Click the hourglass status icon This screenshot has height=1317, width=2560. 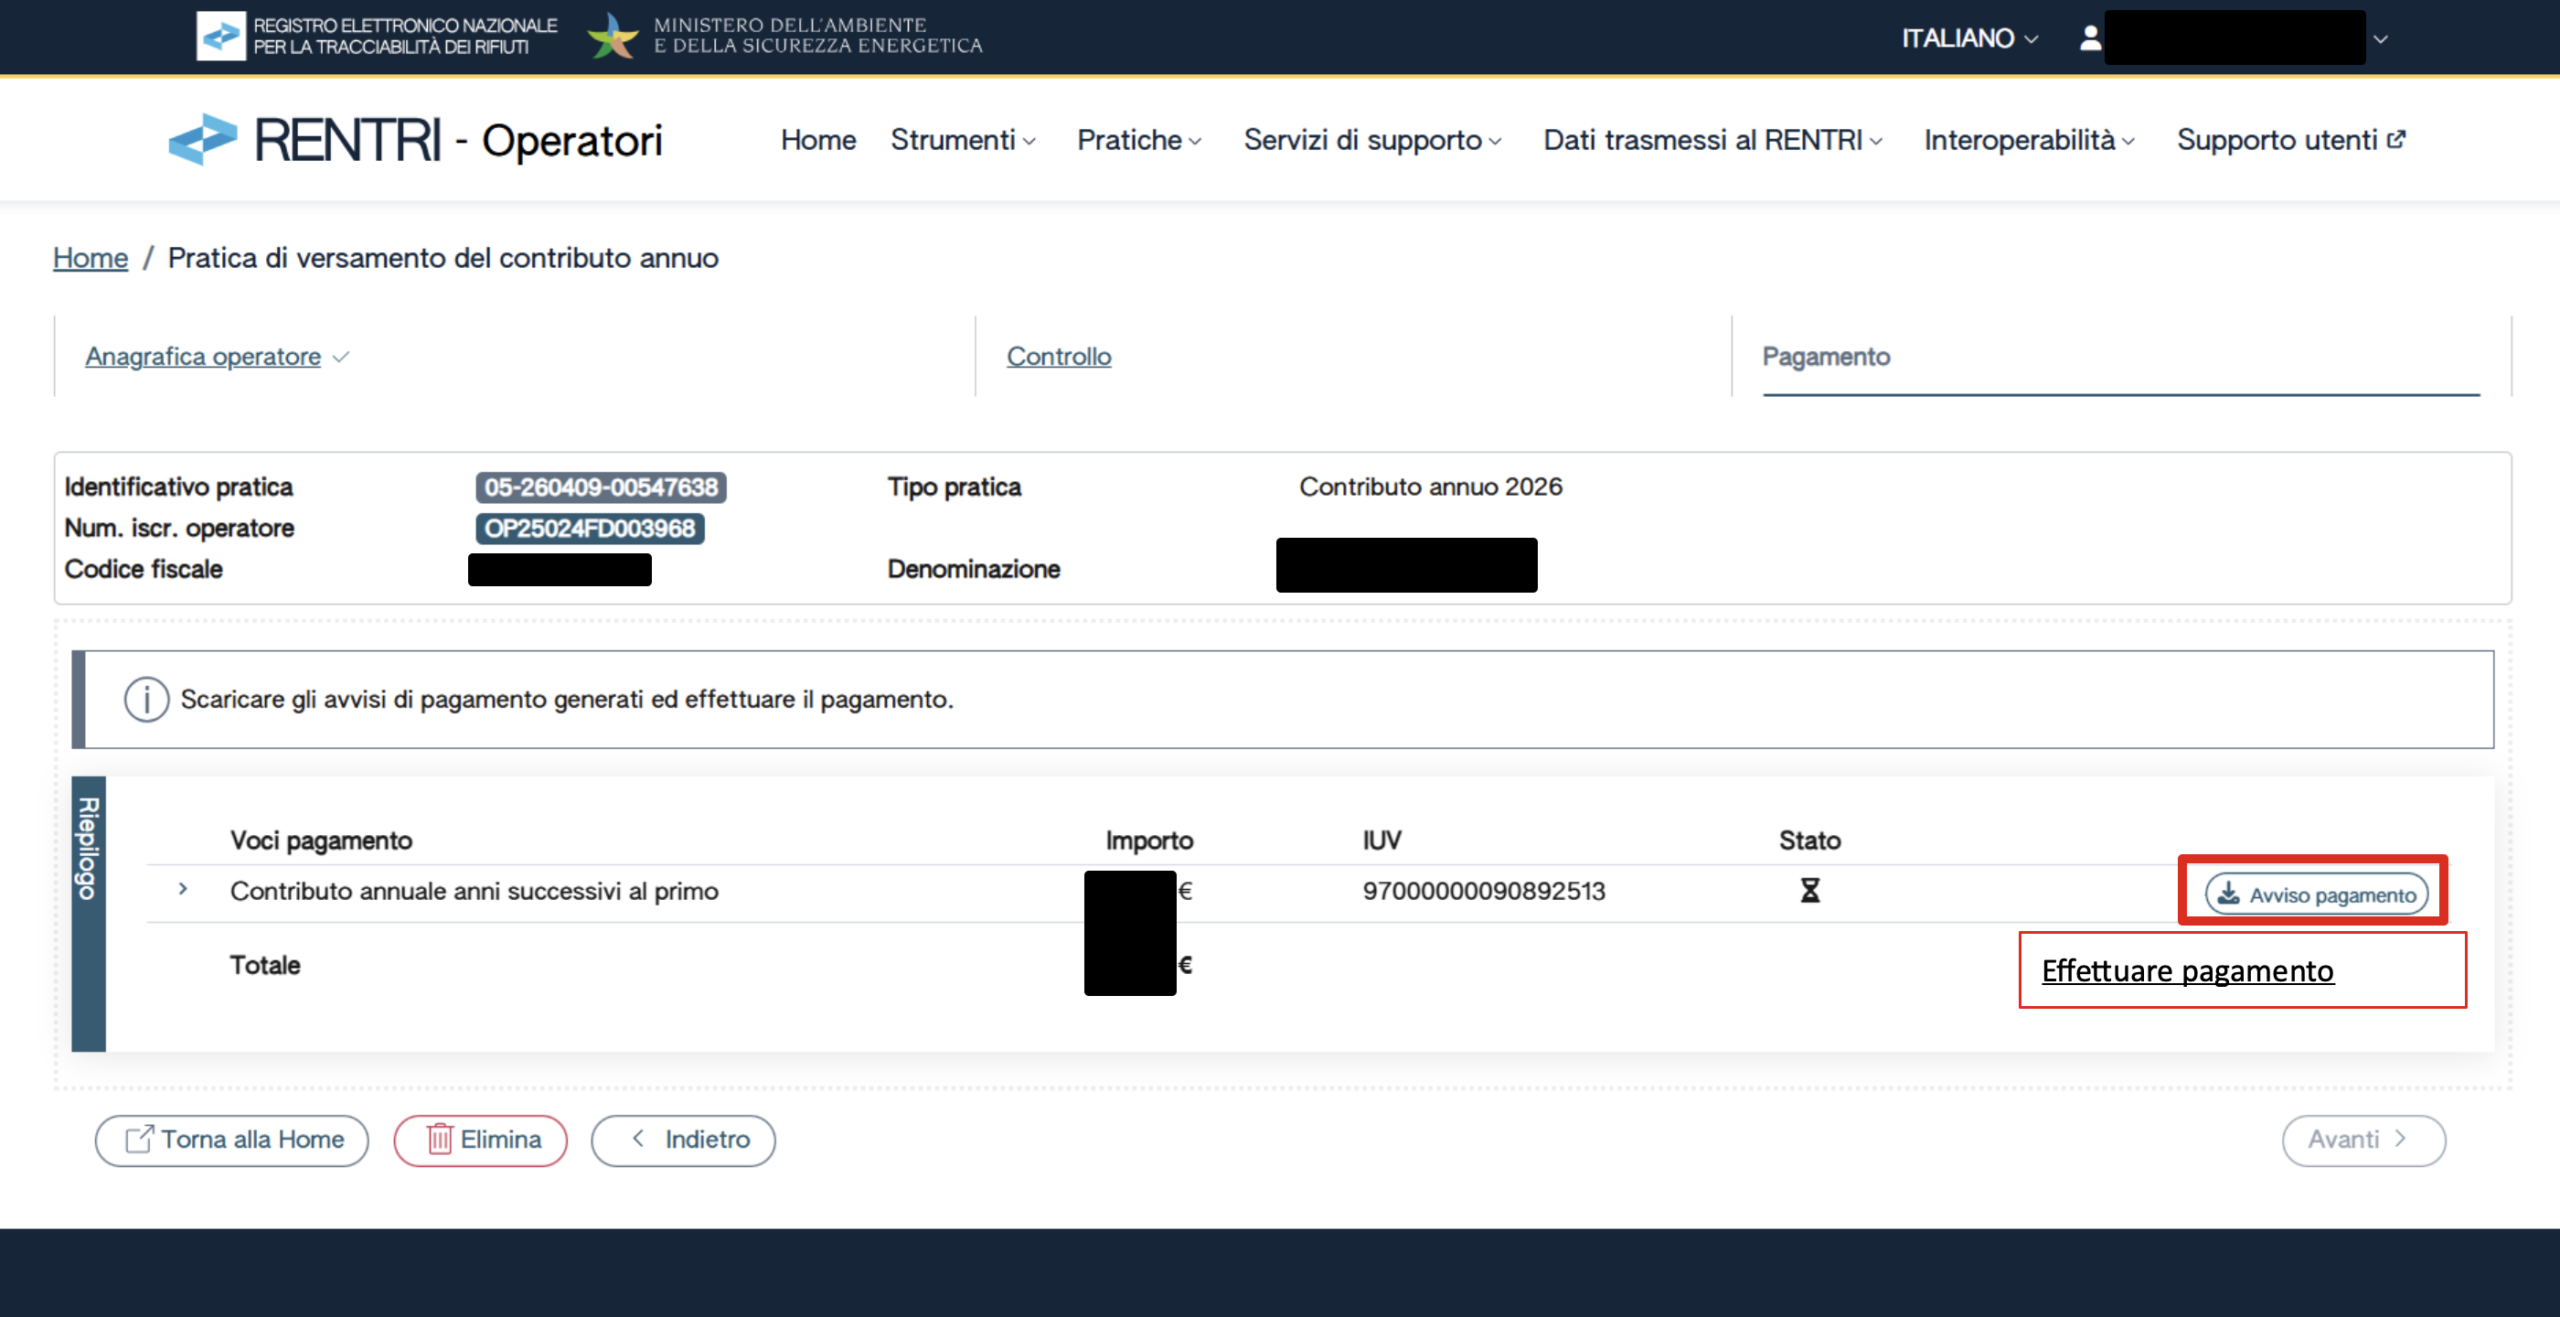tap(1809, 890)
